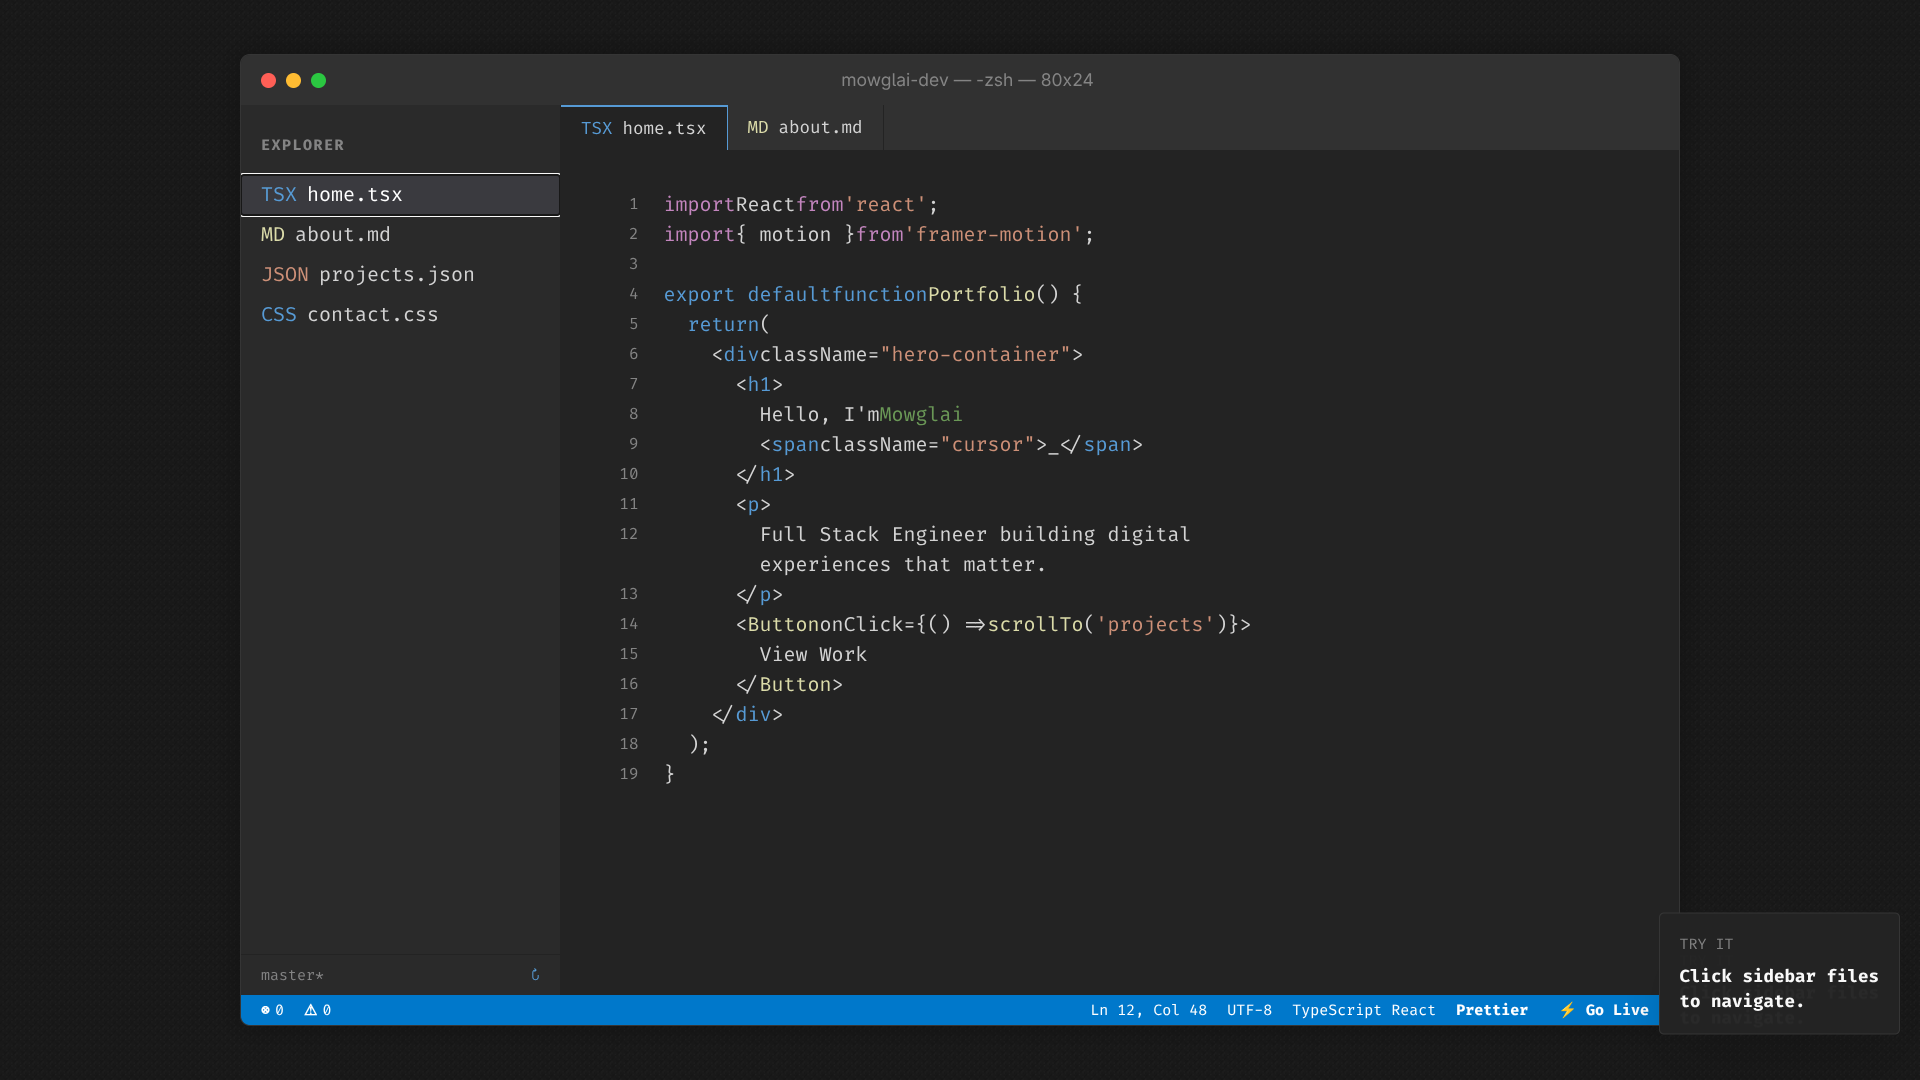Open the UTF-8 encoding selector
The height and width of the screenshot is (1080, 1920).
1249,1010
